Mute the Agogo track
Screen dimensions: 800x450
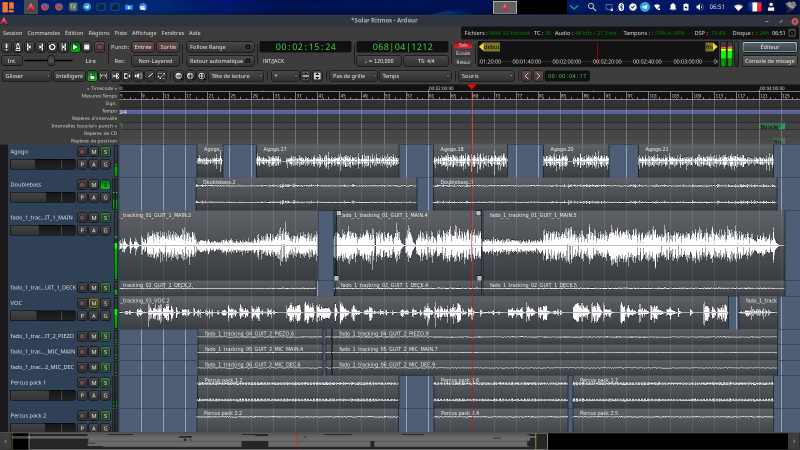(94, 152)
